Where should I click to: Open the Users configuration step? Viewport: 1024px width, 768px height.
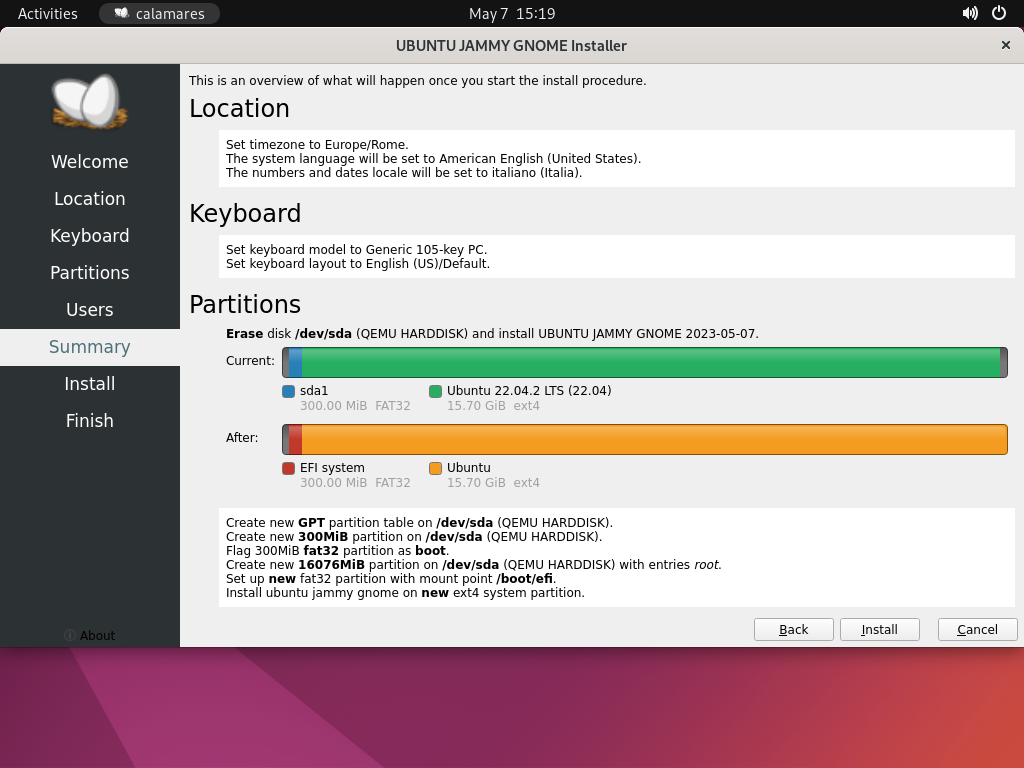pyautogui.click(x=89, y=309)
